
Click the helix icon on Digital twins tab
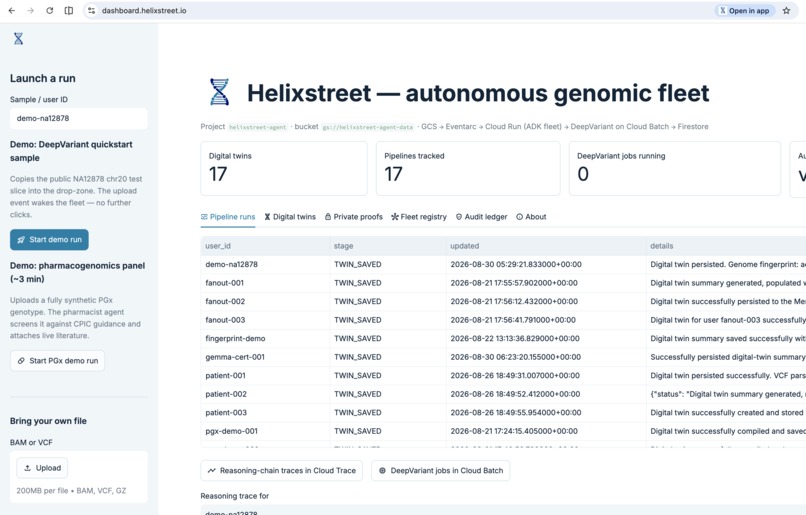tap(267, 217)
